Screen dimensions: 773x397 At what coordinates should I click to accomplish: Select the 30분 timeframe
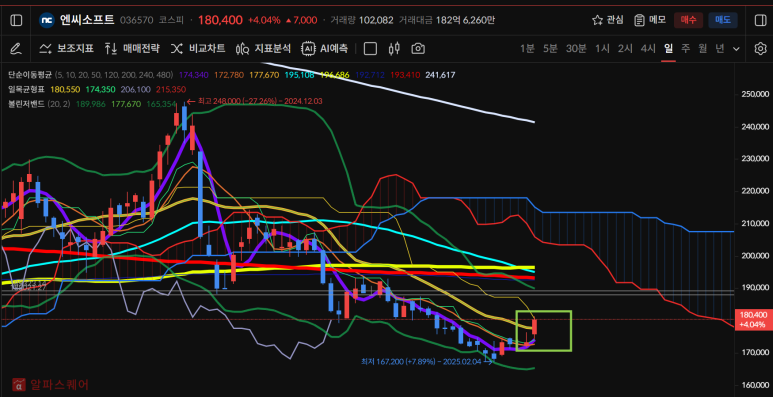click(x=576, y=48)
